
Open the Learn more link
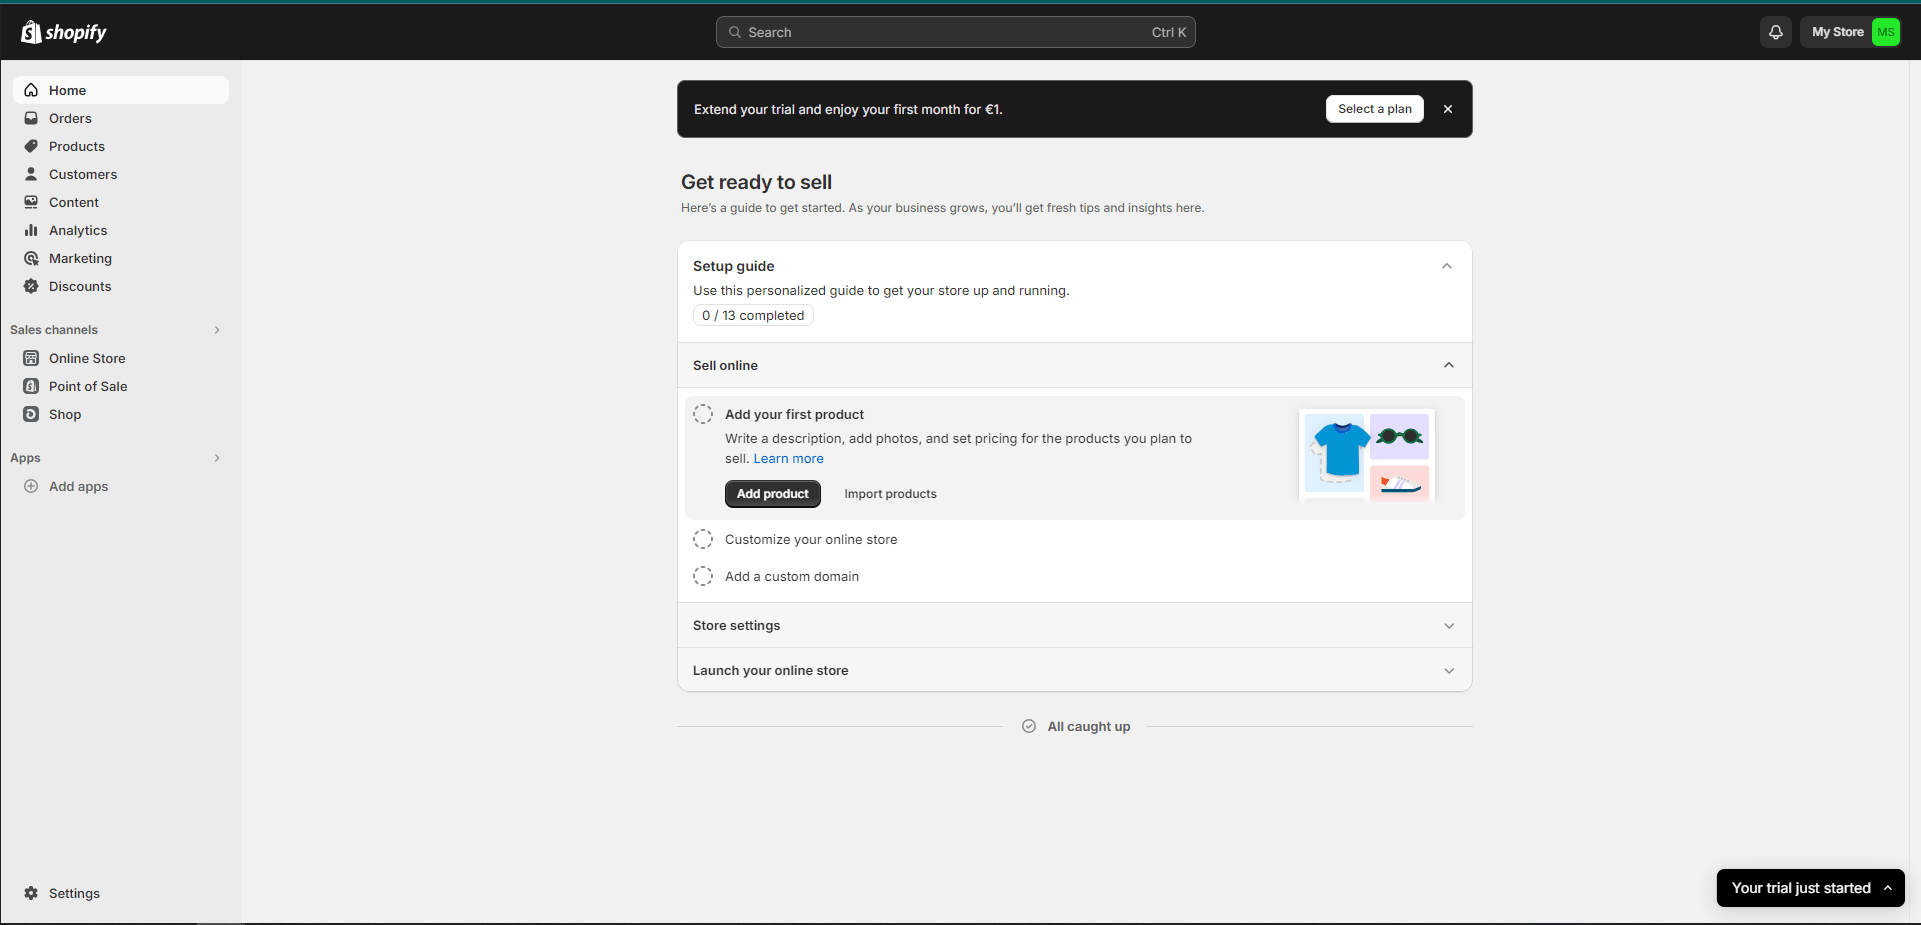point(788,459)
